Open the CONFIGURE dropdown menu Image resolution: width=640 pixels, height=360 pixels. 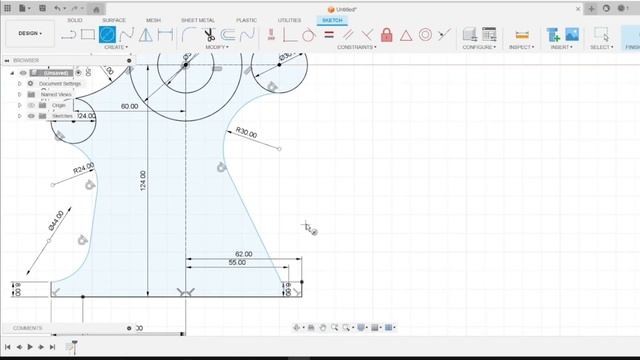(479, 47)
